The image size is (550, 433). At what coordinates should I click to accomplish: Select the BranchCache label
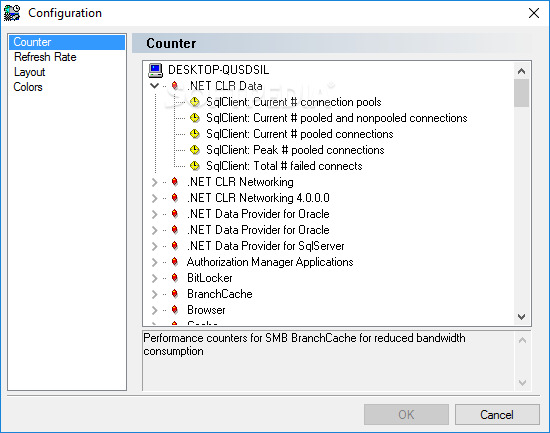(220, 294)
